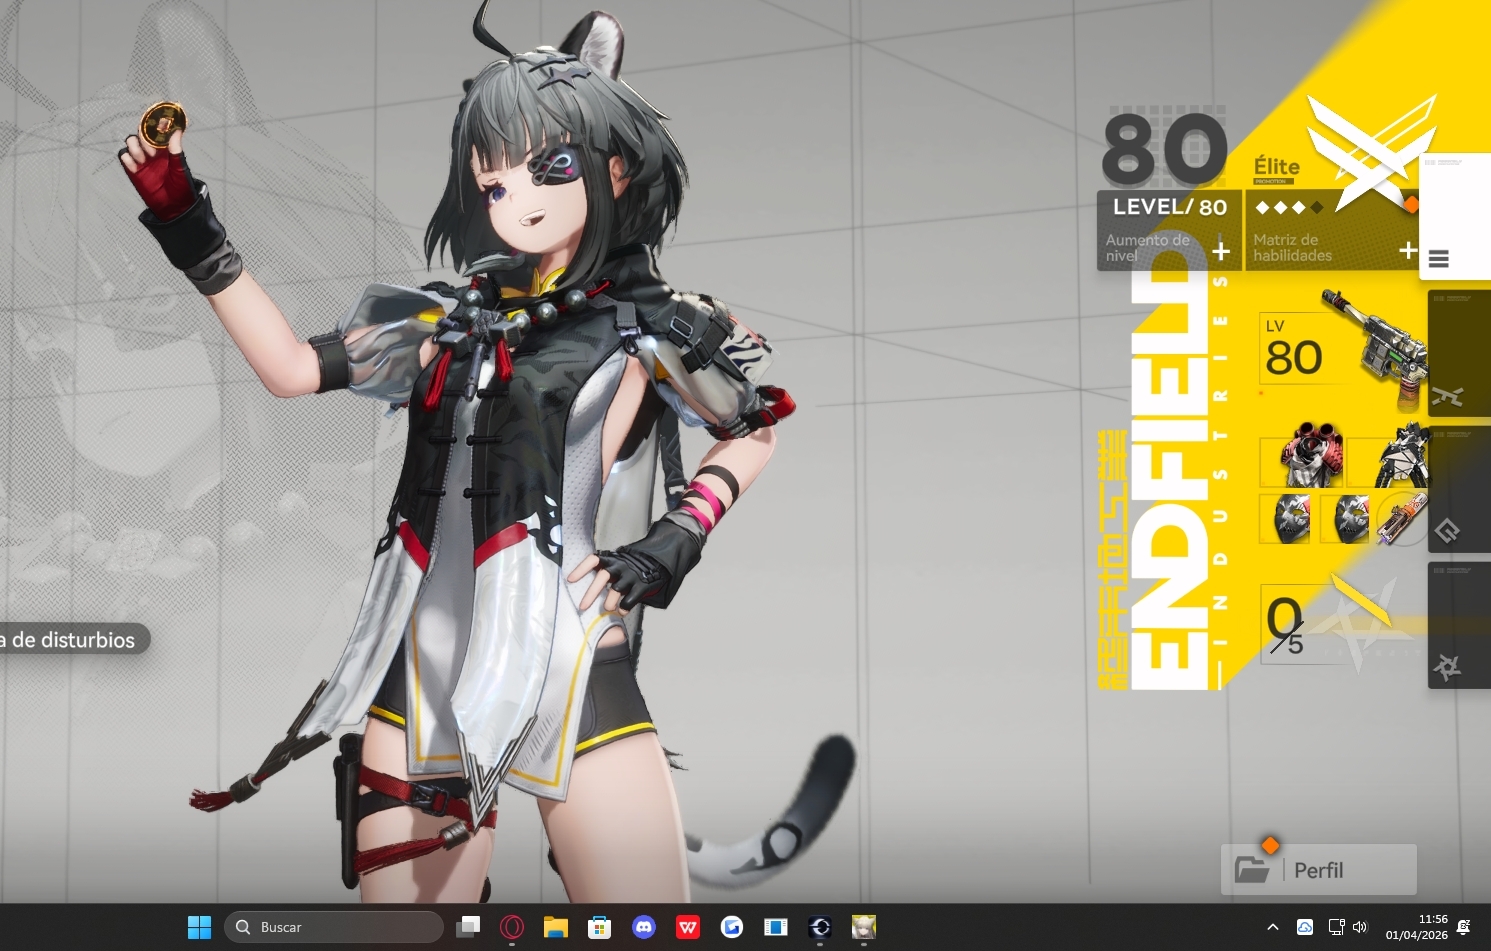Screen dimensions: 1491x951
Task: Open the white-black glove gear slot
Action: 1390,457
